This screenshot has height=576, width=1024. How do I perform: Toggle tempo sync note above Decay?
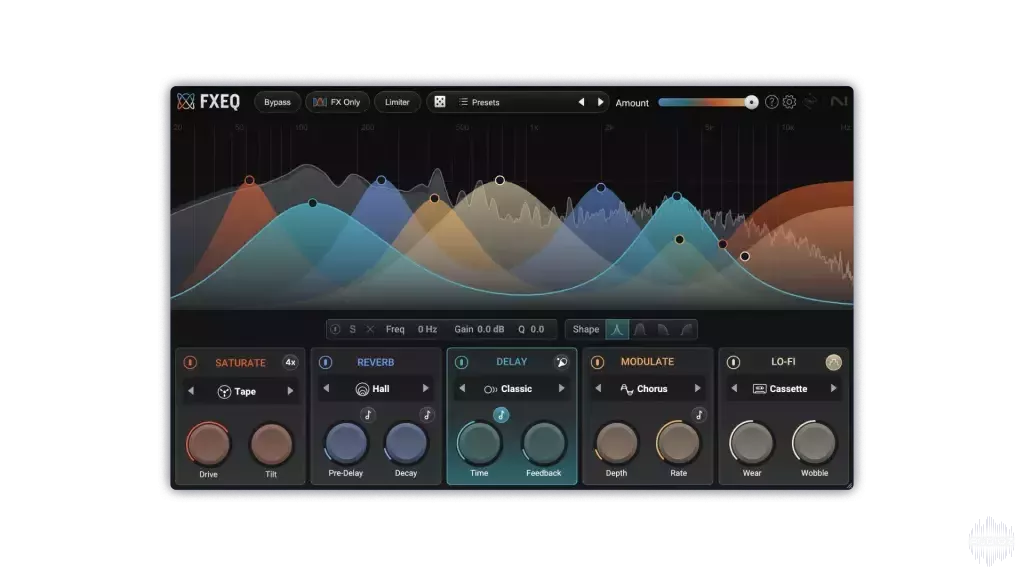427,415
